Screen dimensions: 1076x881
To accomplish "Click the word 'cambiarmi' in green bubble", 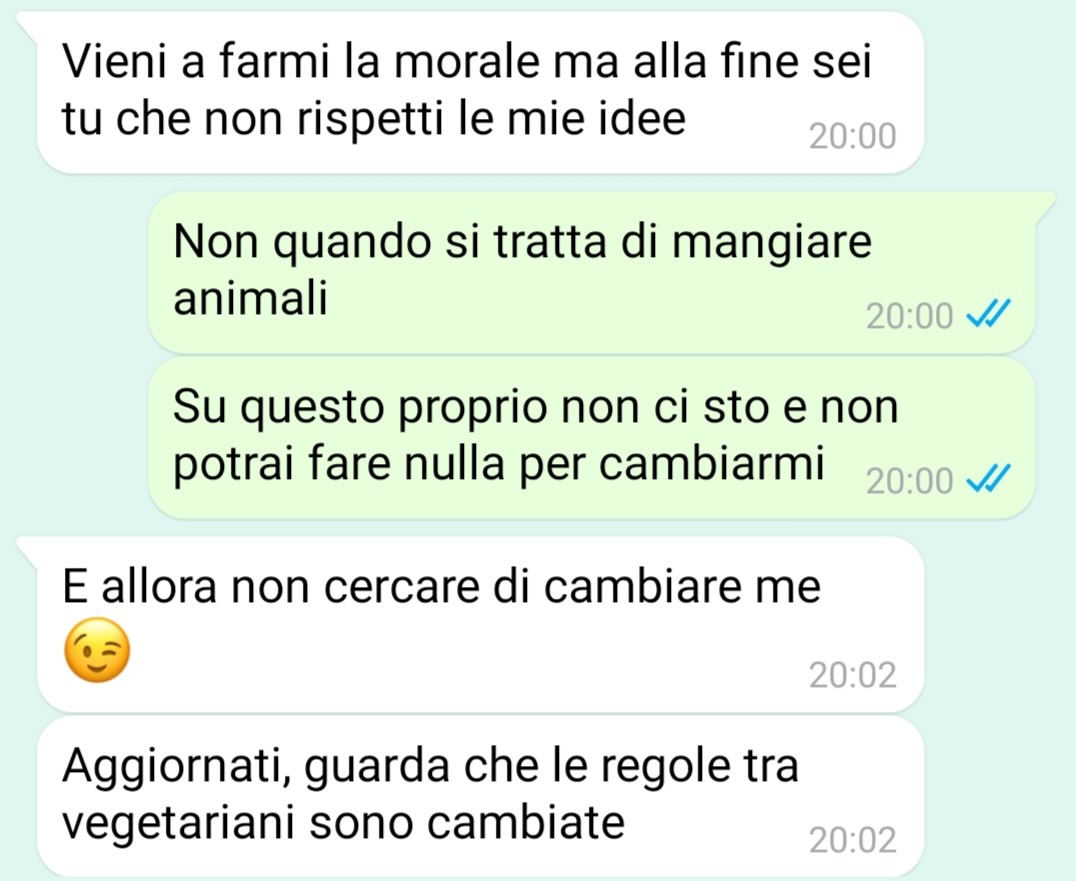I will pos(711,464).
